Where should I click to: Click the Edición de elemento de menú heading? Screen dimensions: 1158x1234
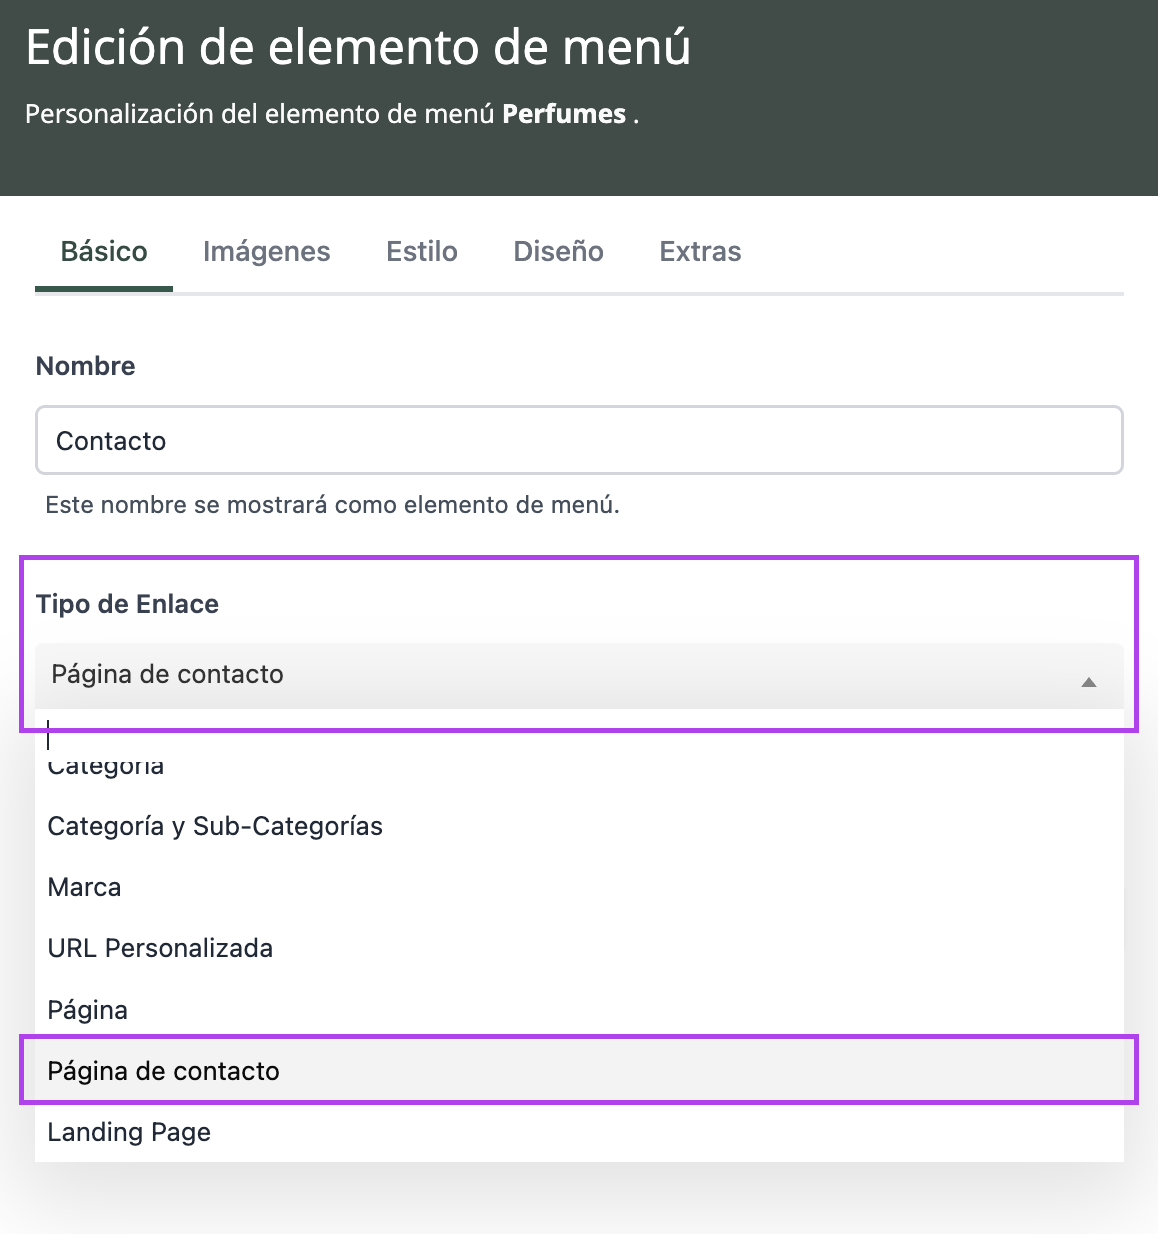(x=358, y=48)
